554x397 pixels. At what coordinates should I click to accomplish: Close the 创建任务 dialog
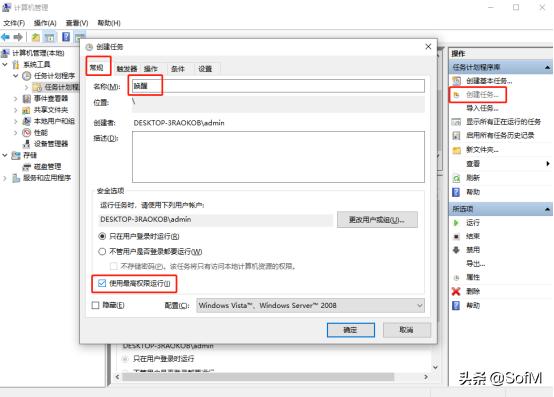coord(428,47)
